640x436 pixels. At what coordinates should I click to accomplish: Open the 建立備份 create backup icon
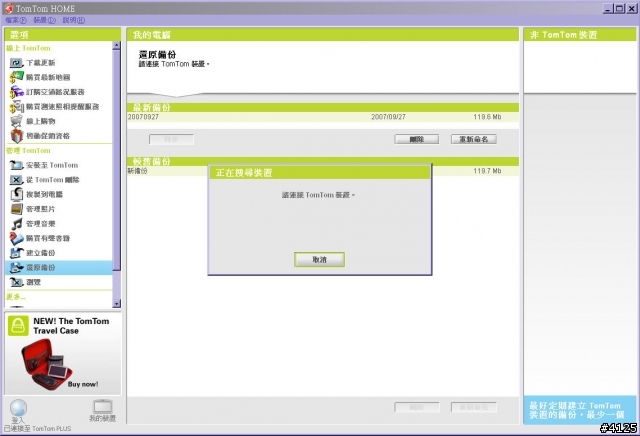point(16,253)
